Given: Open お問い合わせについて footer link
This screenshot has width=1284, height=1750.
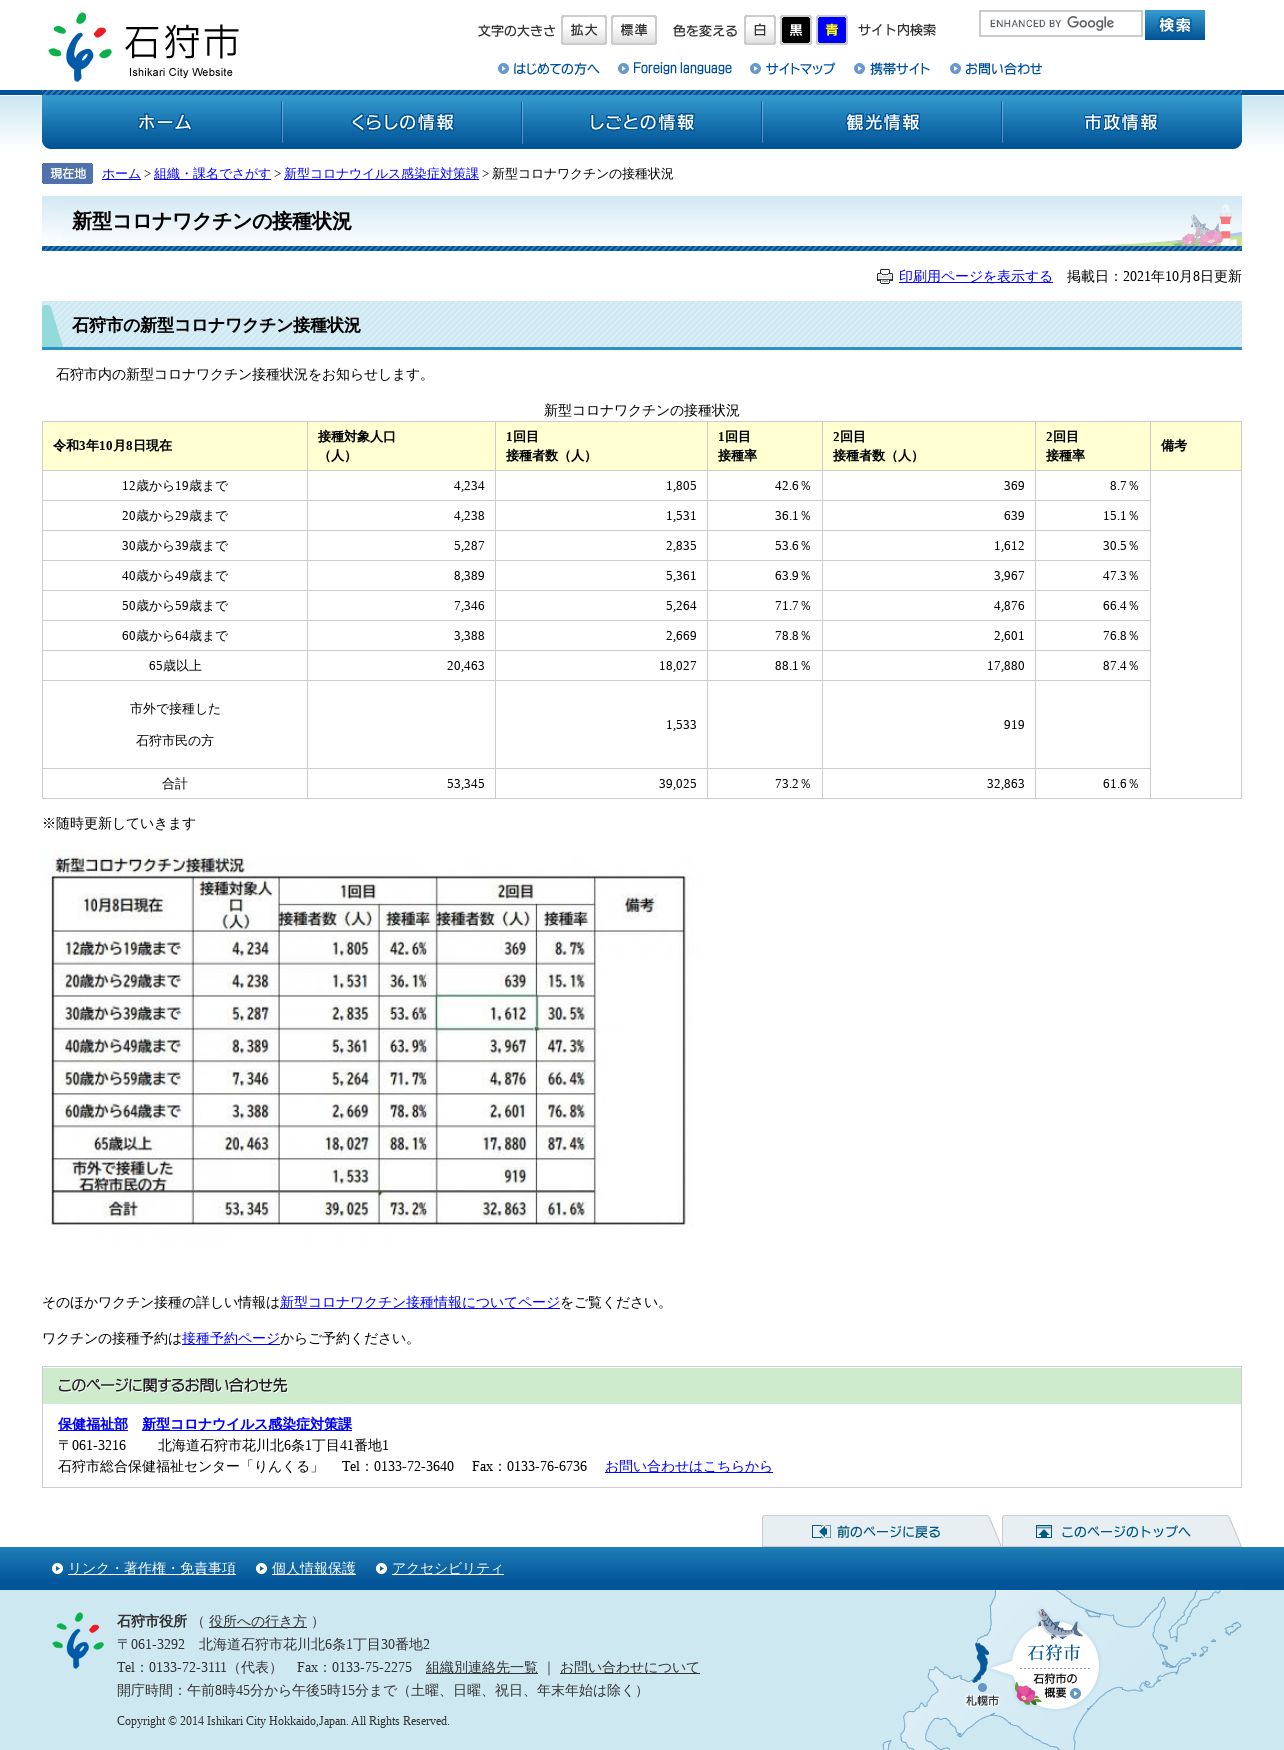Looking at the screenshot, I should coord(630,1668).
